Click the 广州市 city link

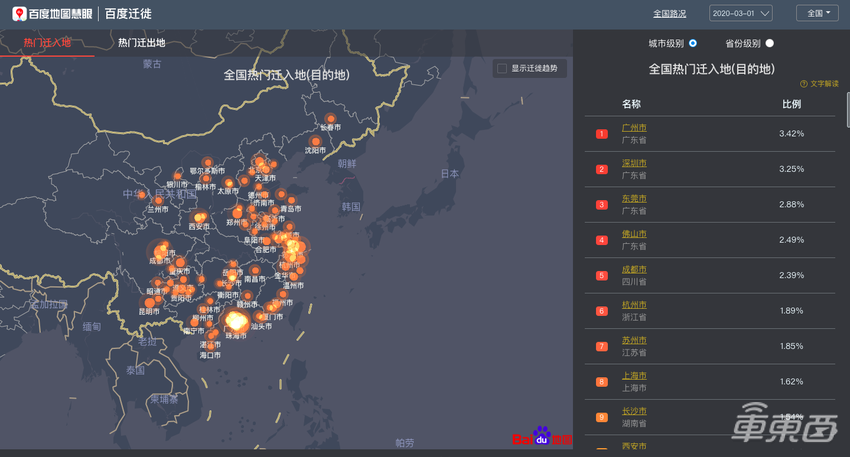click(x=634, y=127)
